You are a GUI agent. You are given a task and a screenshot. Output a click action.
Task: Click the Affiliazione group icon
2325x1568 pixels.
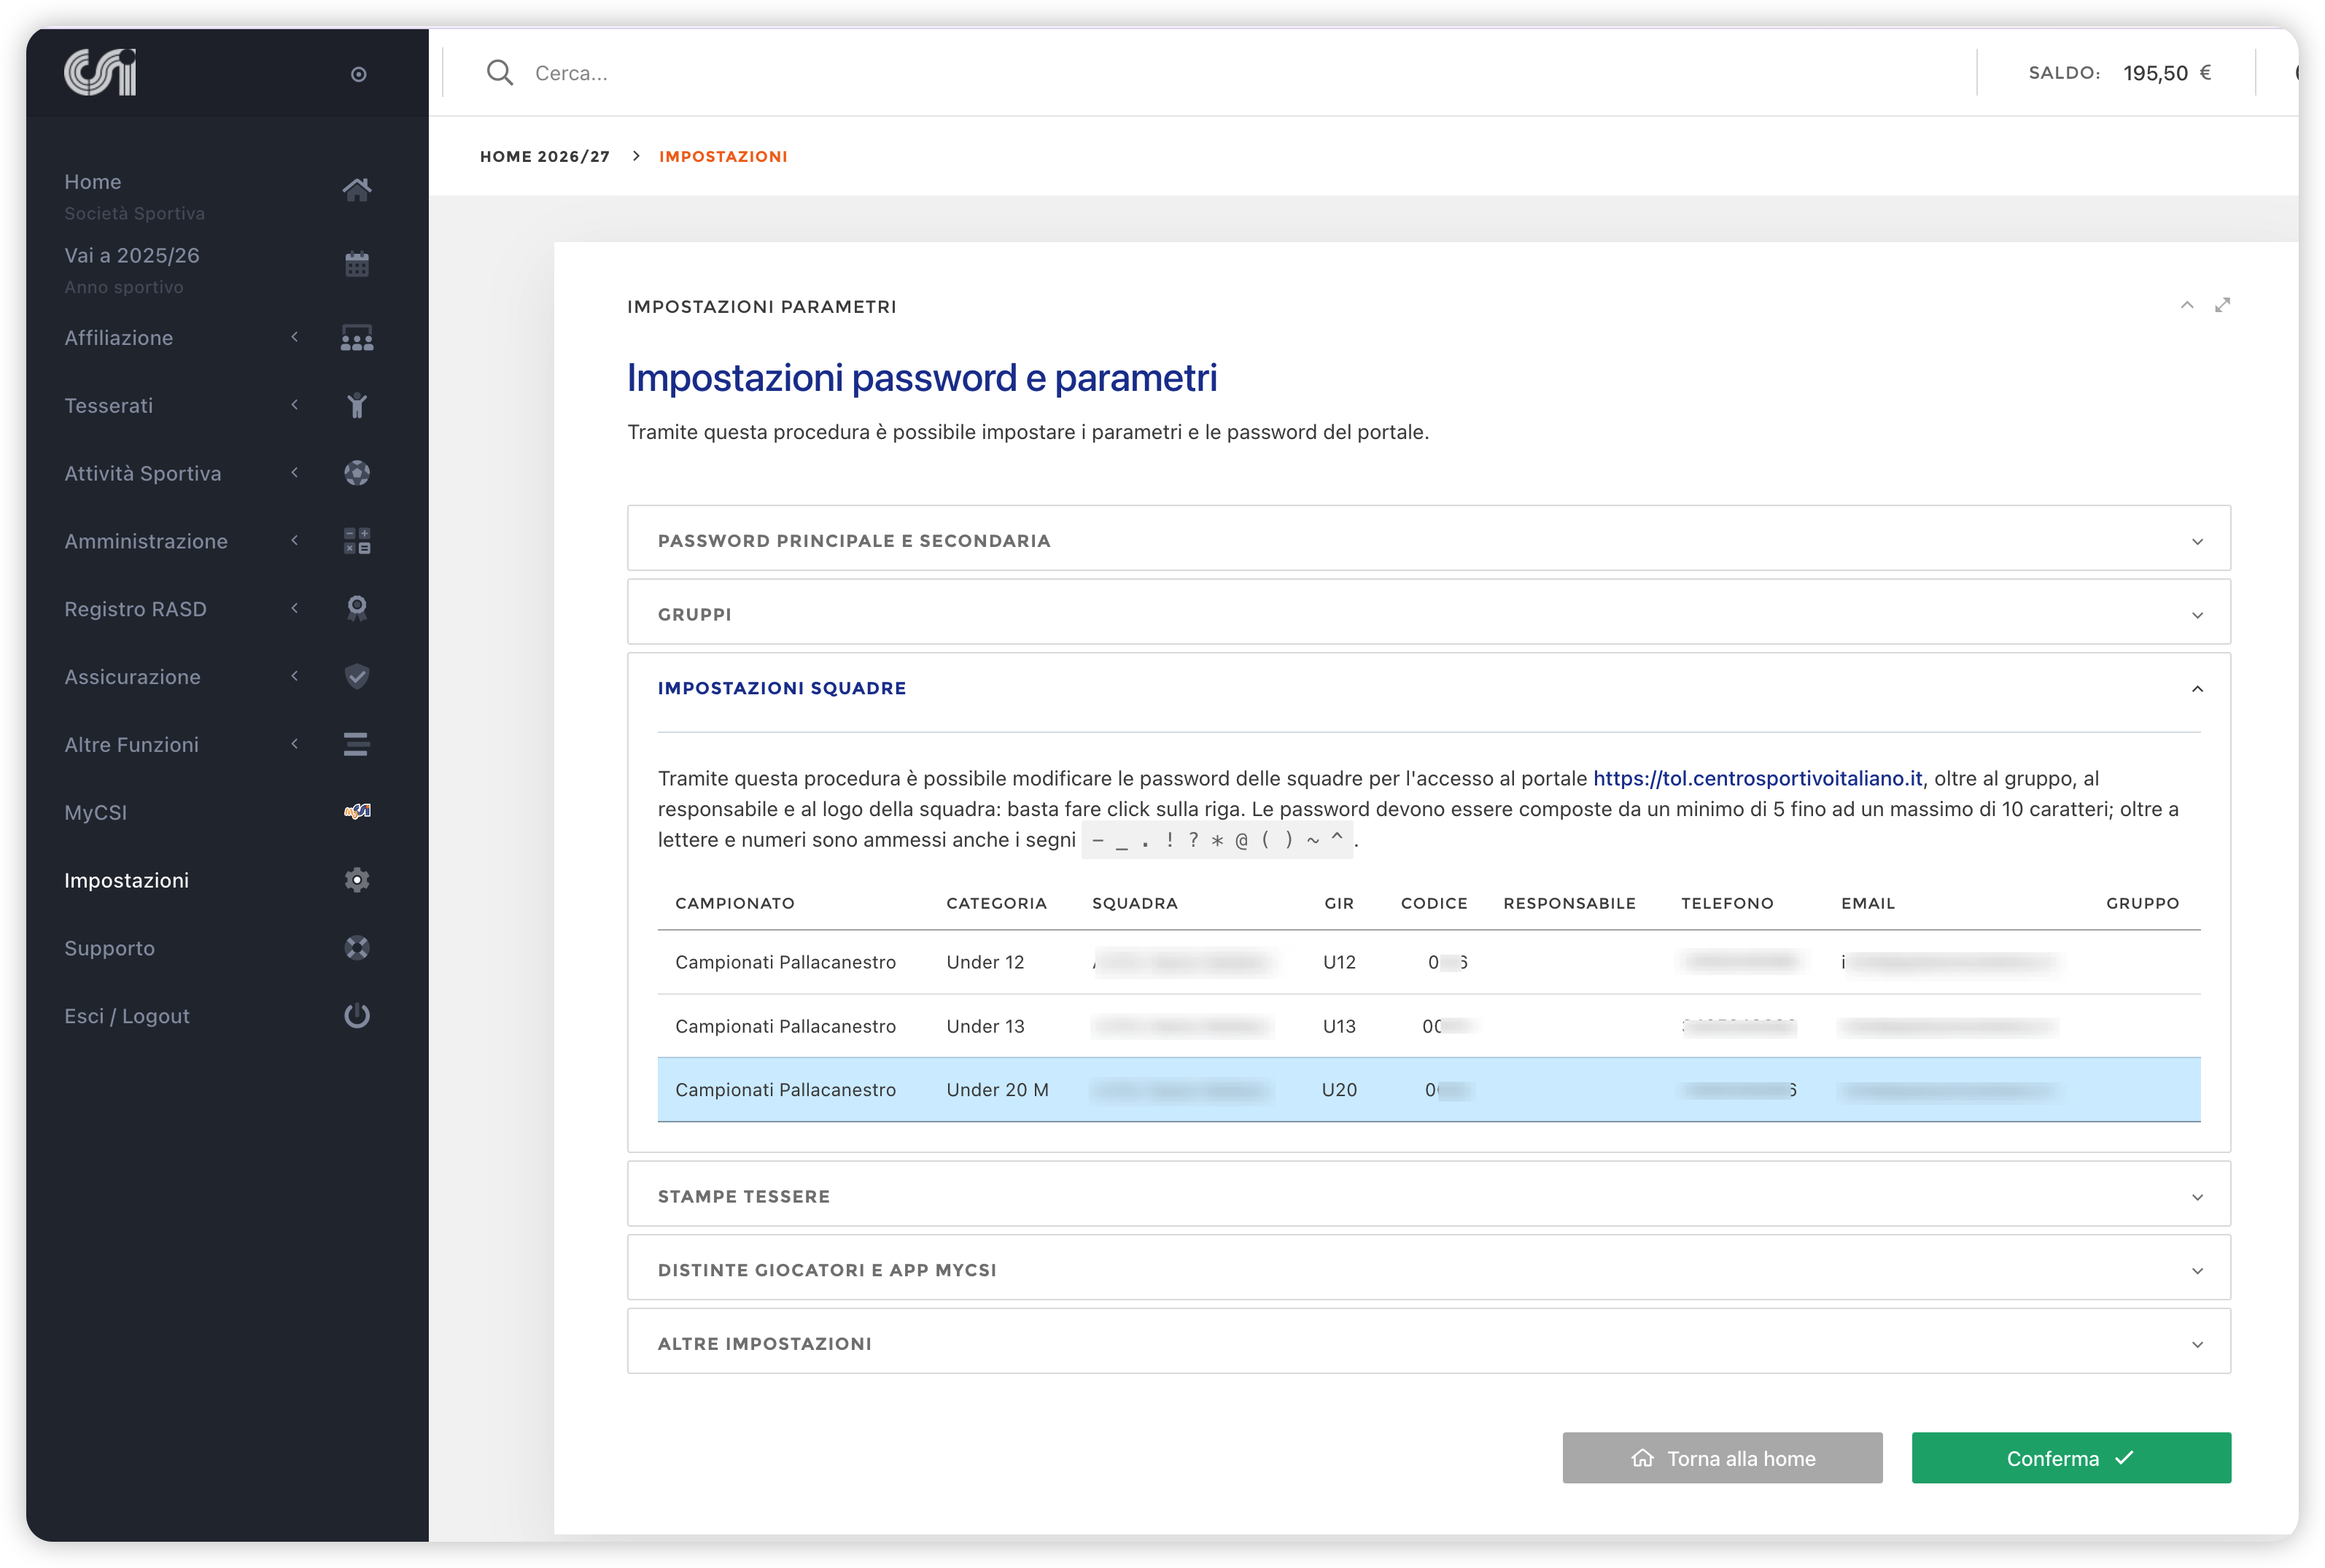[357, 338]
